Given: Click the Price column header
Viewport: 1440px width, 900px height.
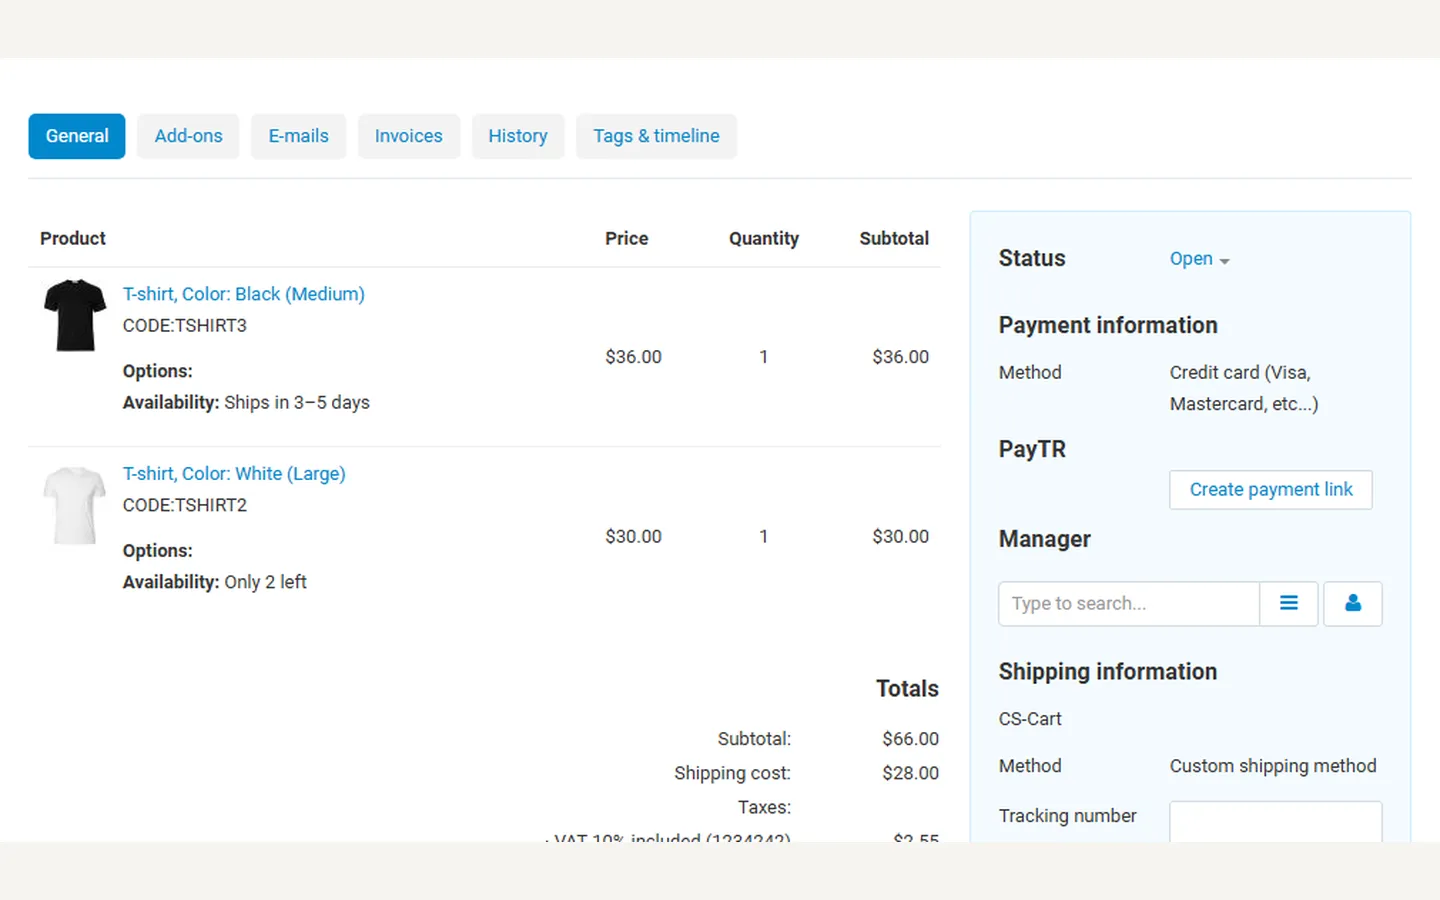Looking at the screenshot, I should 627,239.
